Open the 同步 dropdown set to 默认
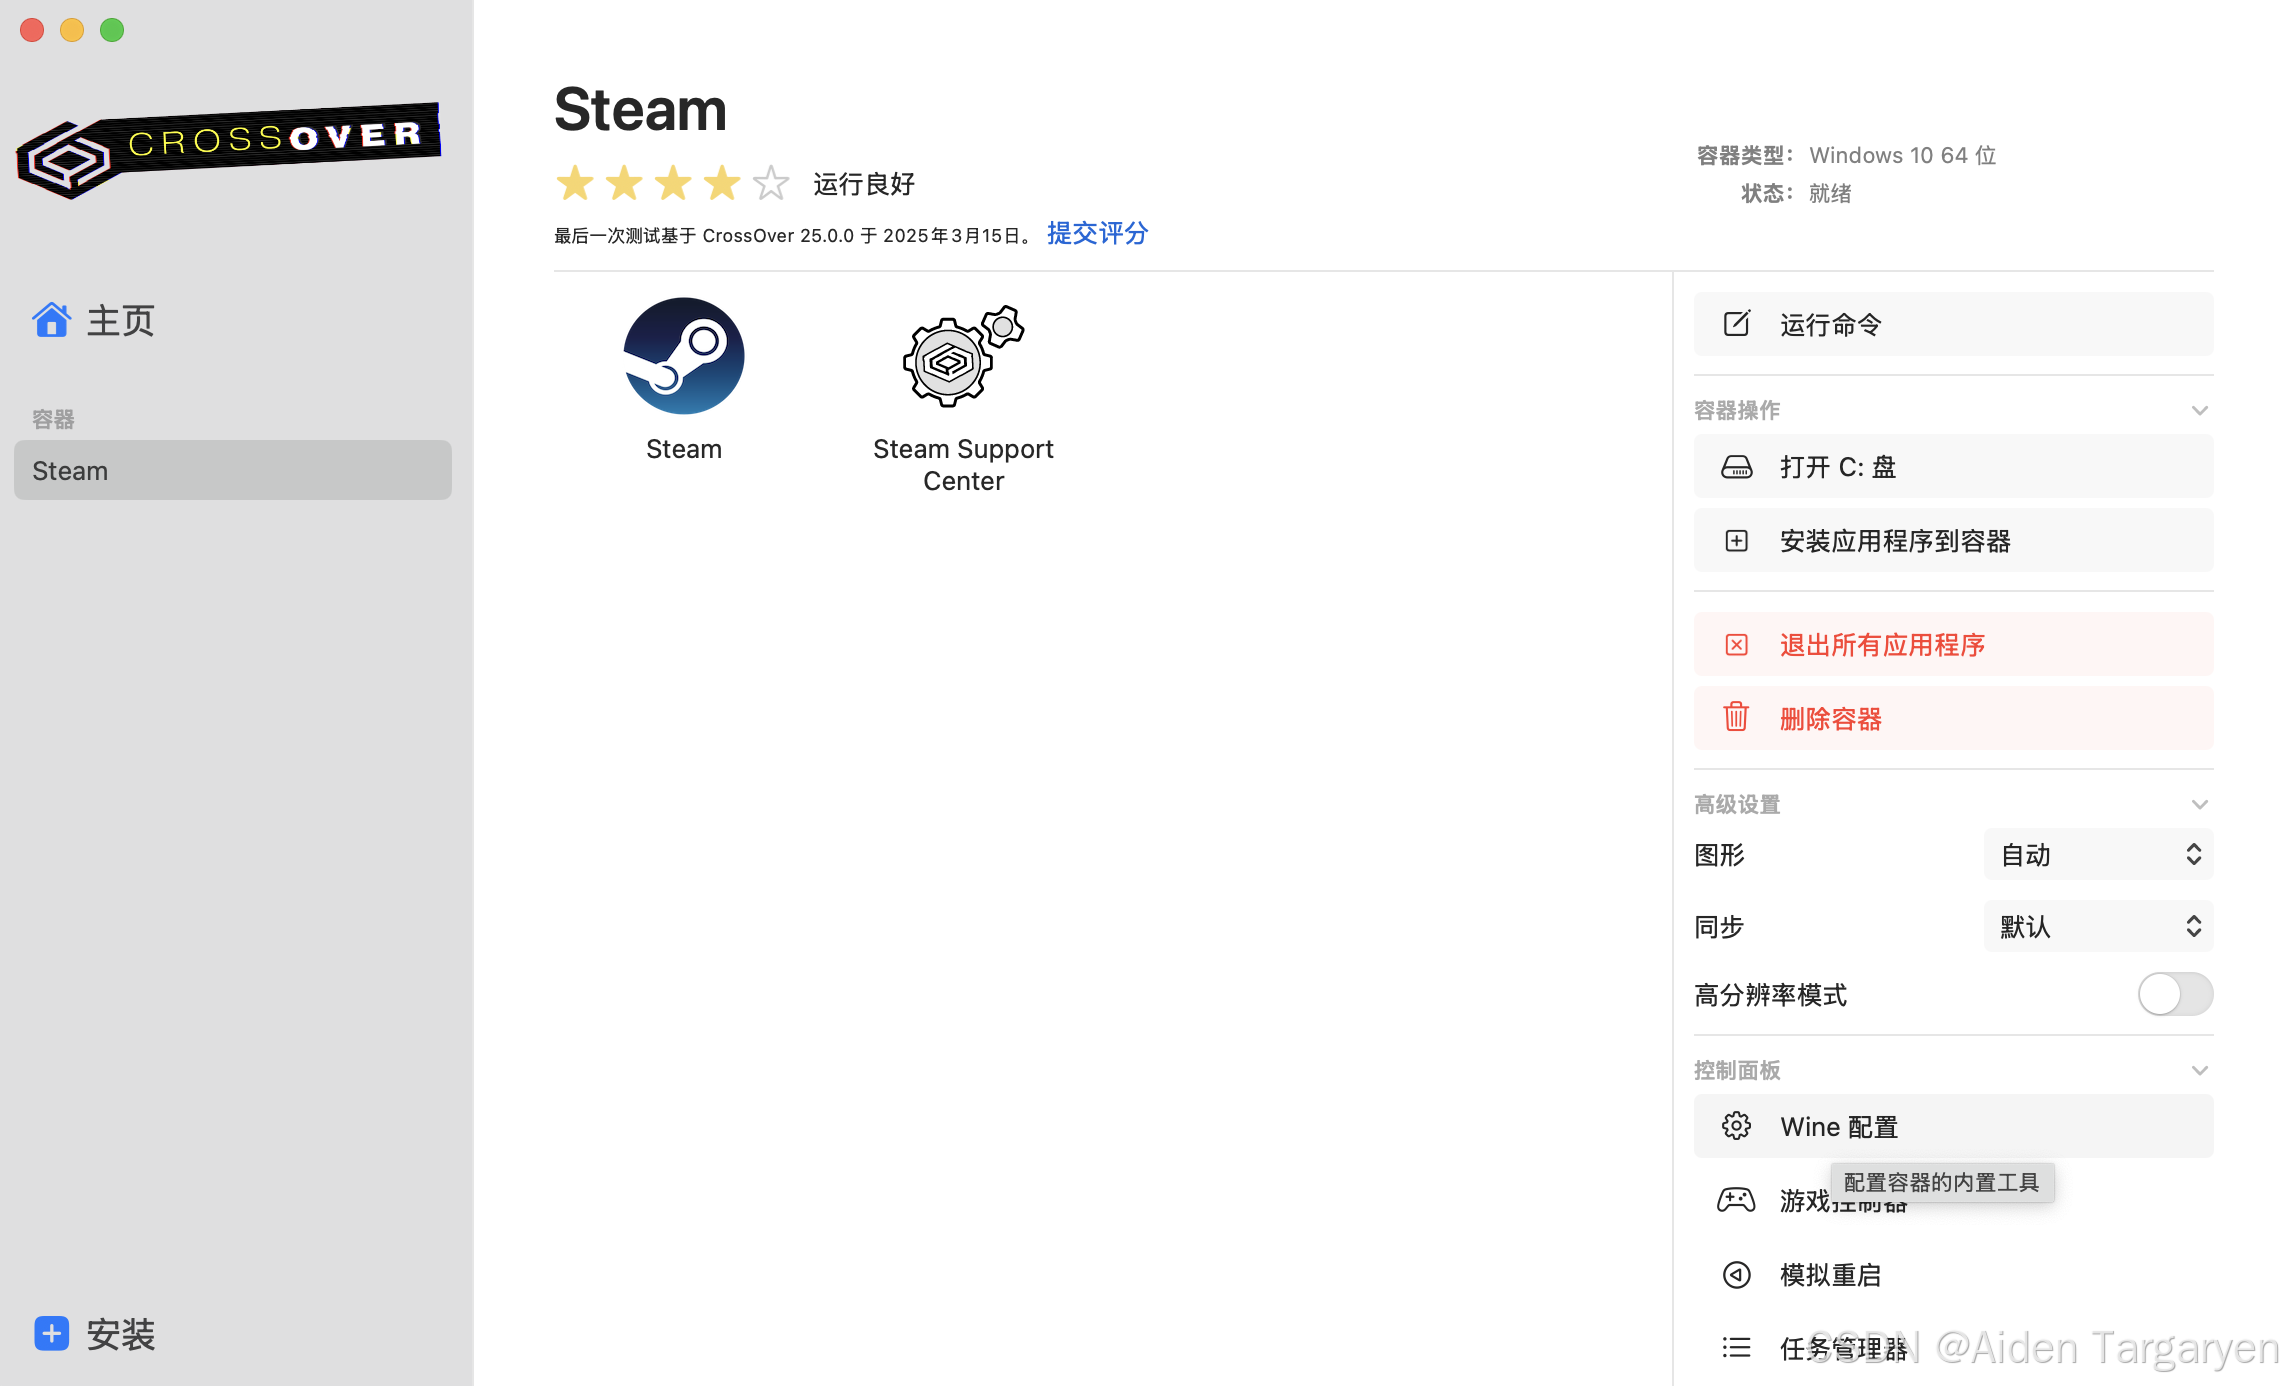 pos(2098,927)
